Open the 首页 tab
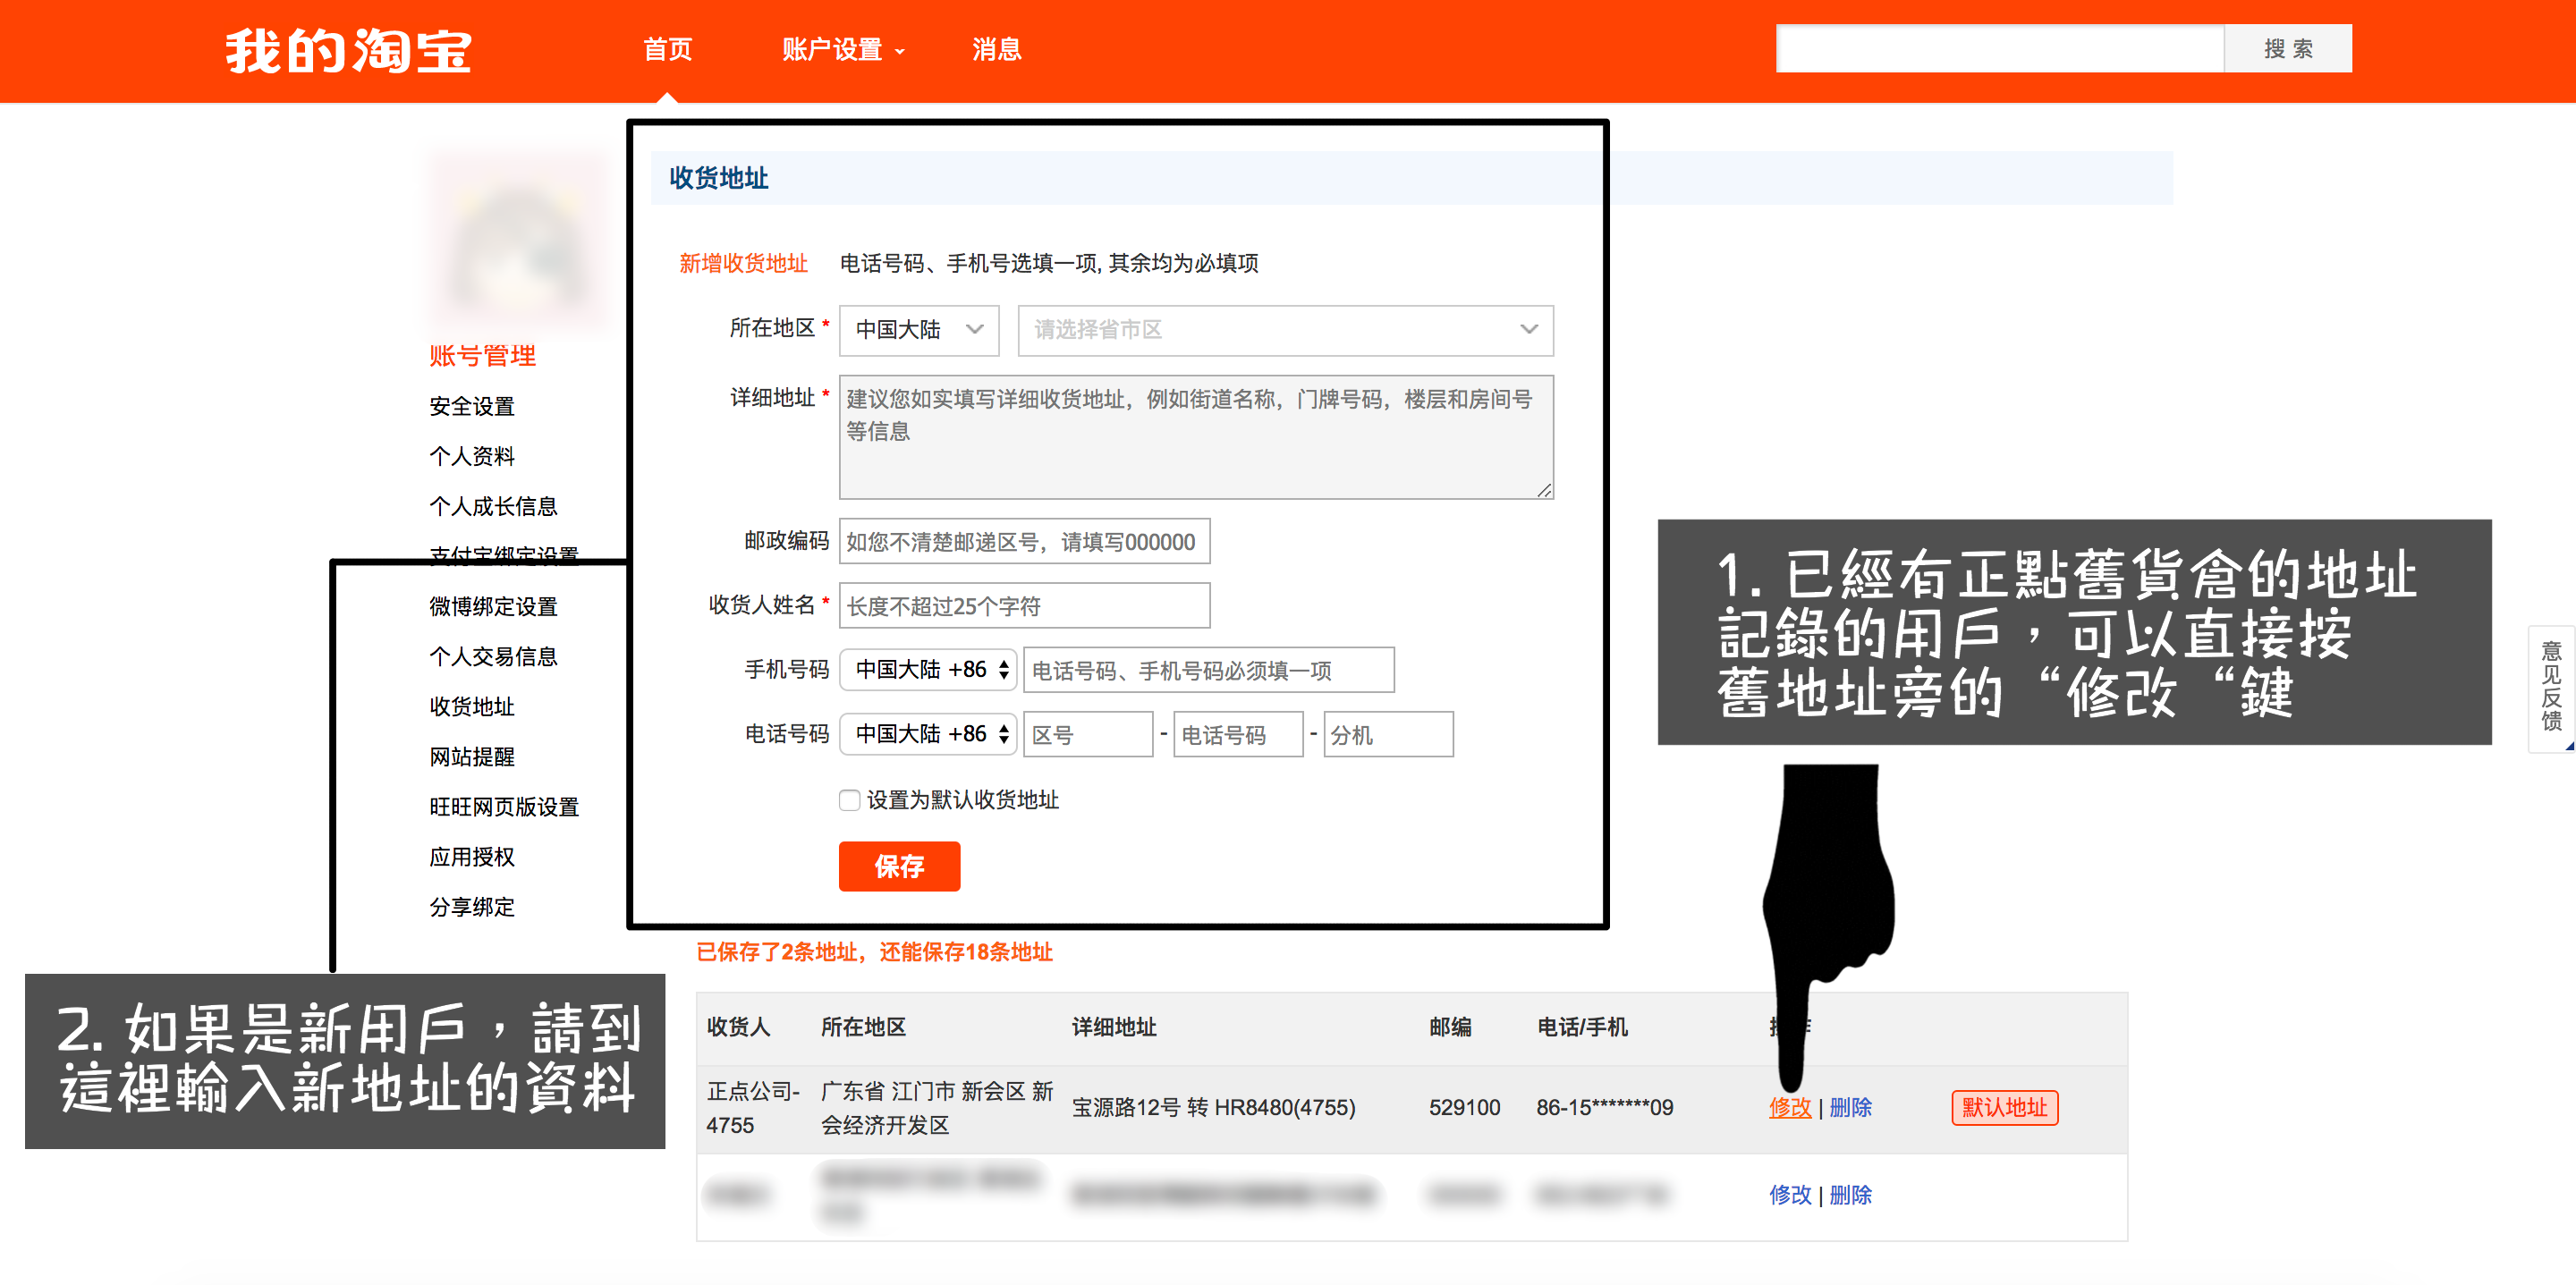 click(x=667, y=49)
